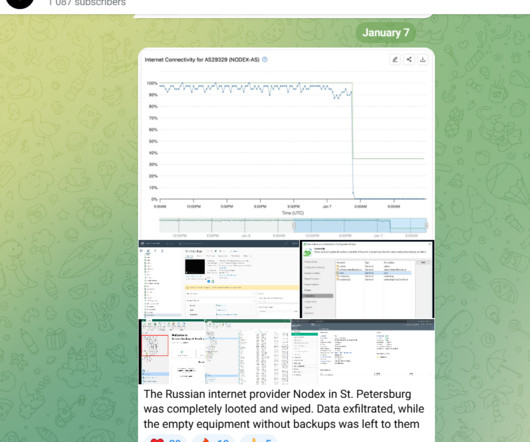Toggle the heart reaction on the post
This screenshot has width=530, height=442.
(166, 439)
